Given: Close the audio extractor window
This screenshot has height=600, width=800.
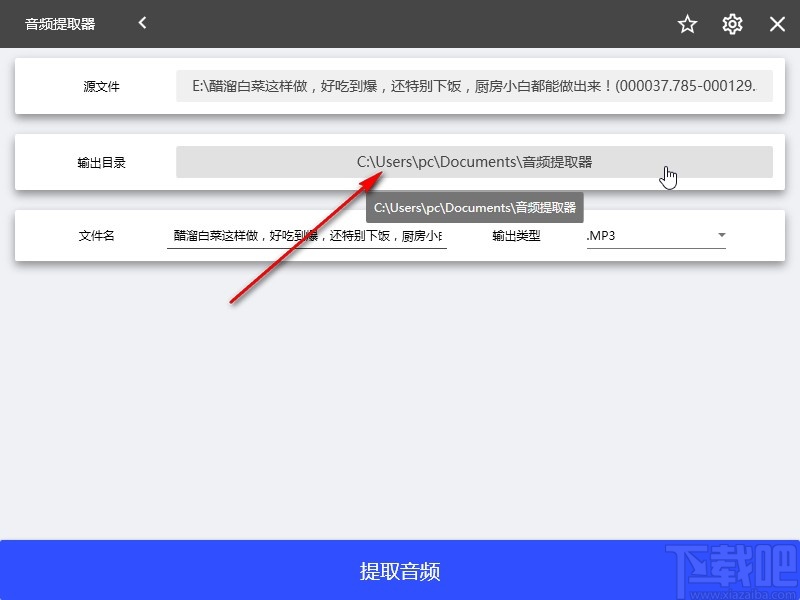Looking at the screenshot, I should tap(777, 24).
